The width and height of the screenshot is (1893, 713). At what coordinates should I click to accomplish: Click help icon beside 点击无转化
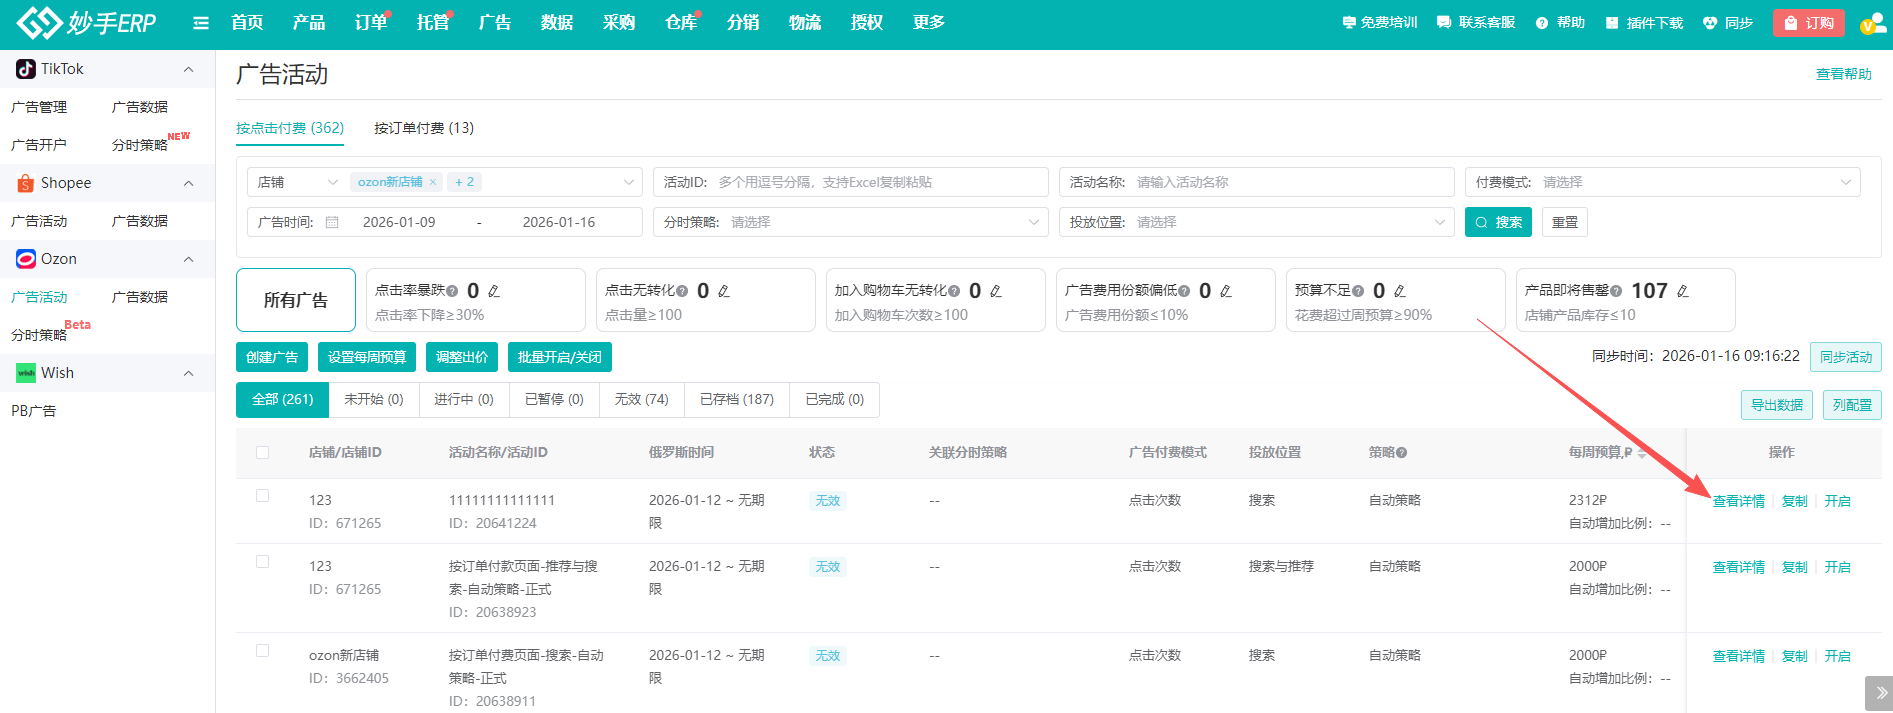tap(682, 291)
